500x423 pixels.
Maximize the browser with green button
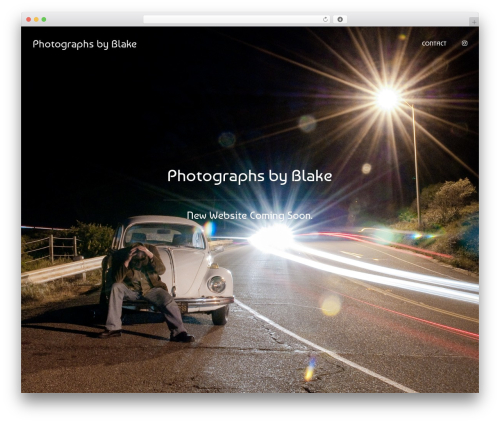click(44, 19)
